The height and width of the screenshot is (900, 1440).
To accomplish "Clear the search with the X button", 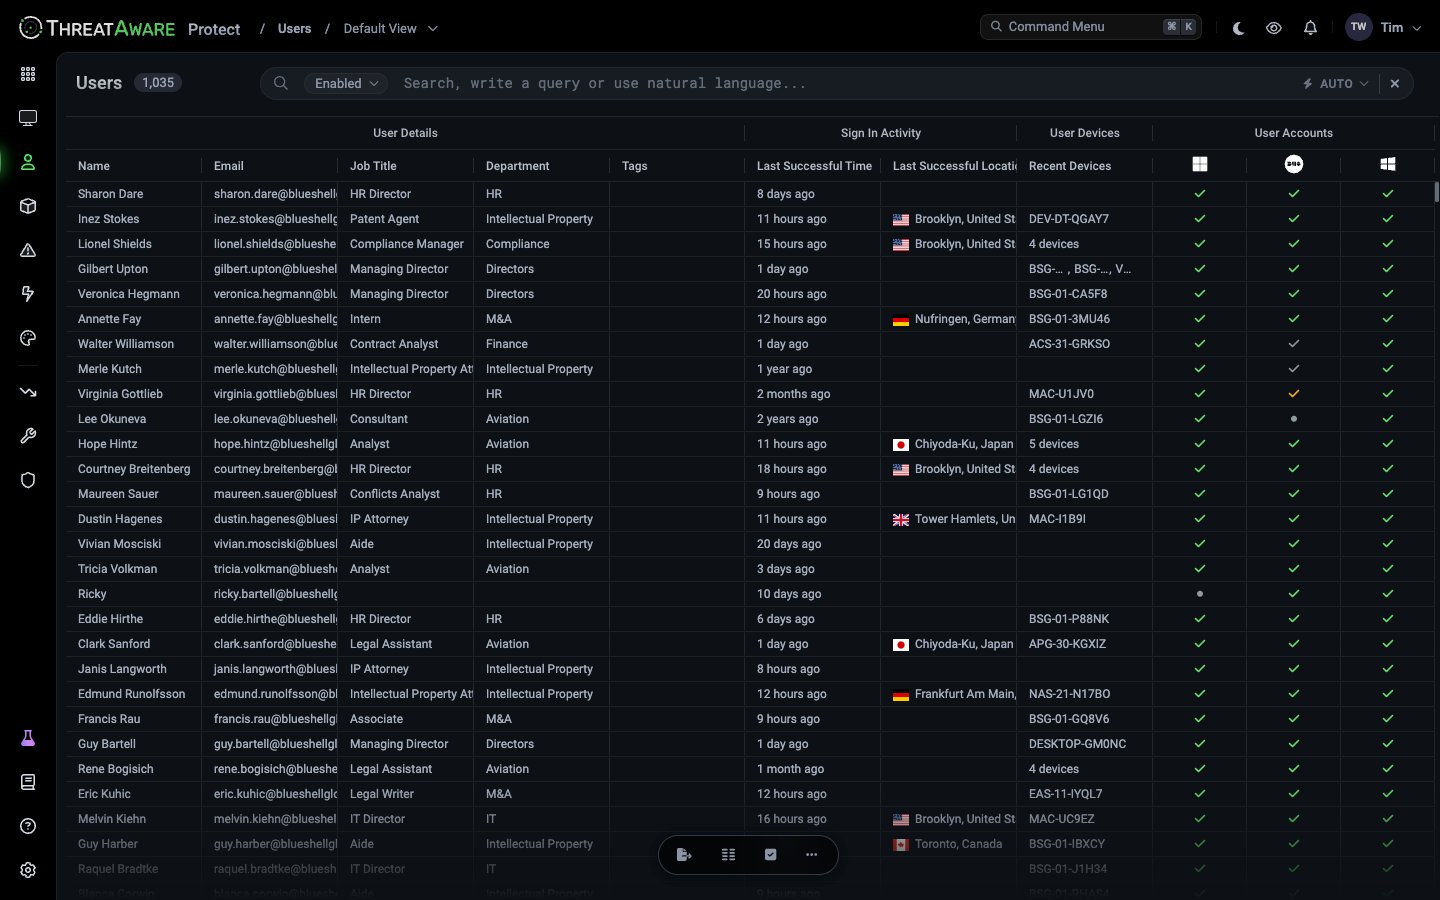I will [1395, 84].
